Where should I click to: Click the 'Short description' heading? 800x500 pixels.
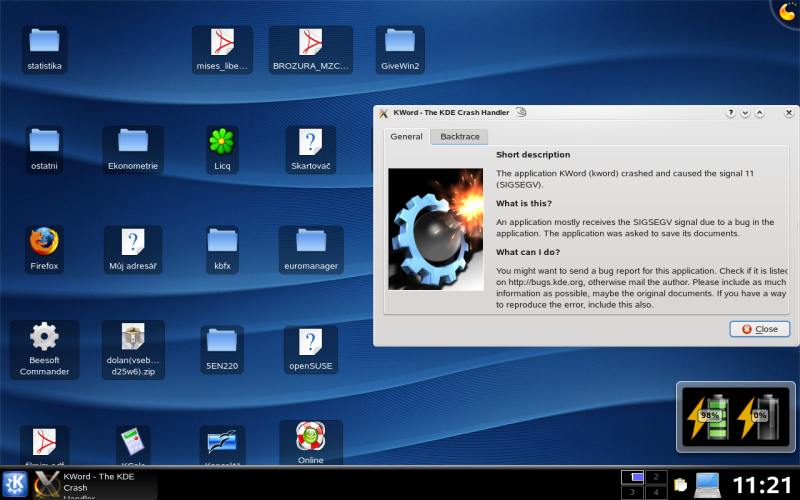click(533, 155)
